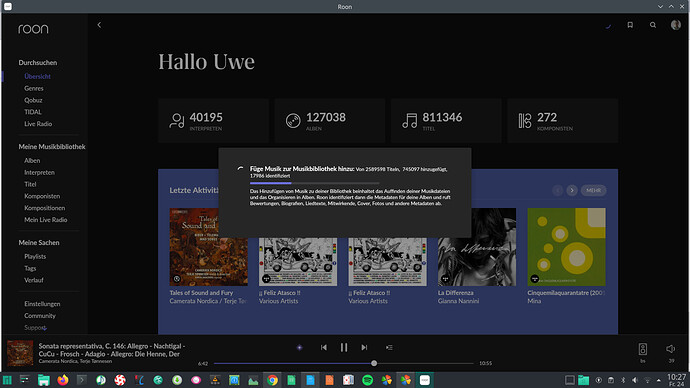Open Komponisten in the sidebar

coord(42,196)
